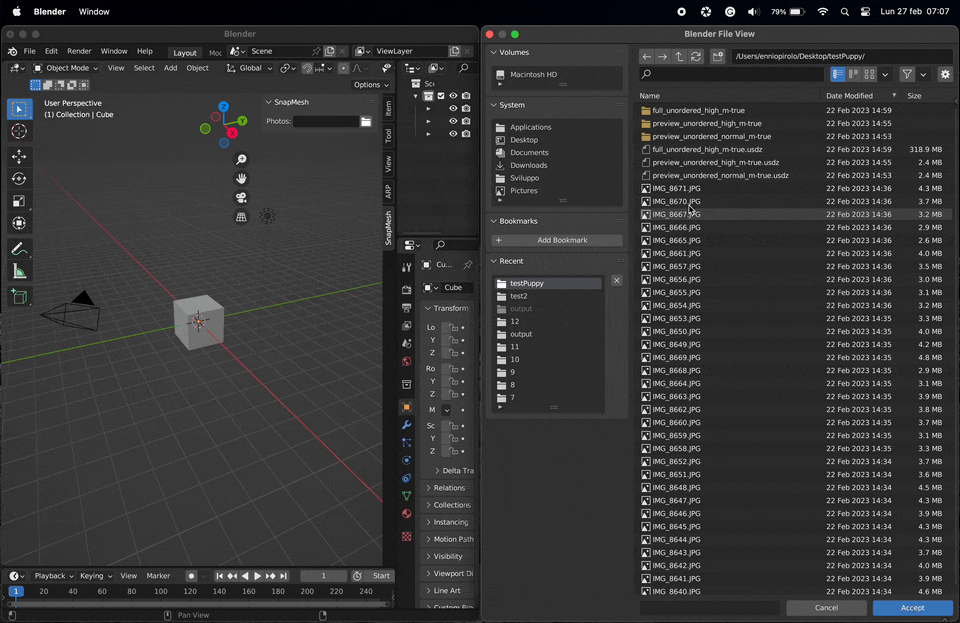Click the viewport pan hand icon

241,179
